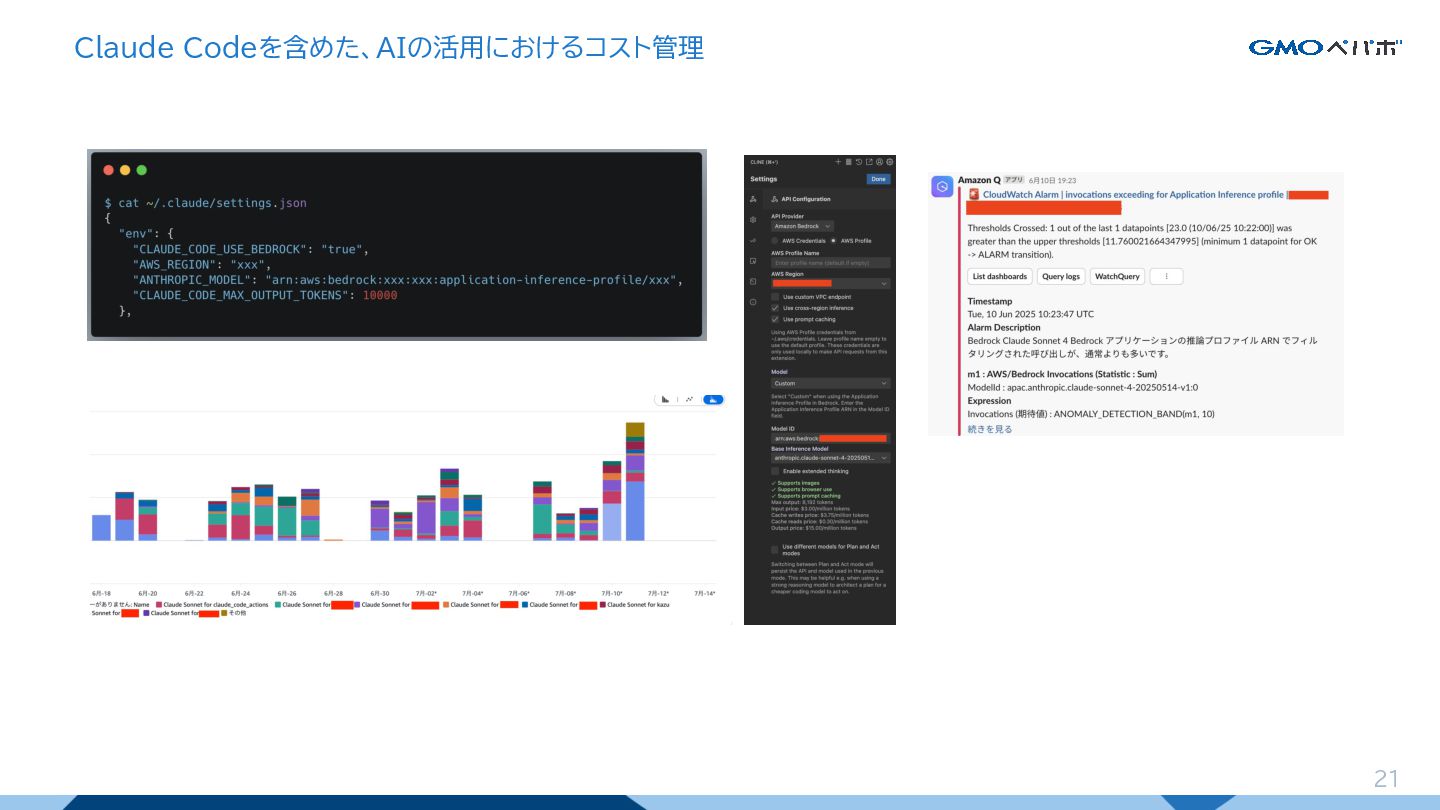Select the AWS Profile radio button
Viewport: 1440px width, 810px height.
tap(833, 241)
